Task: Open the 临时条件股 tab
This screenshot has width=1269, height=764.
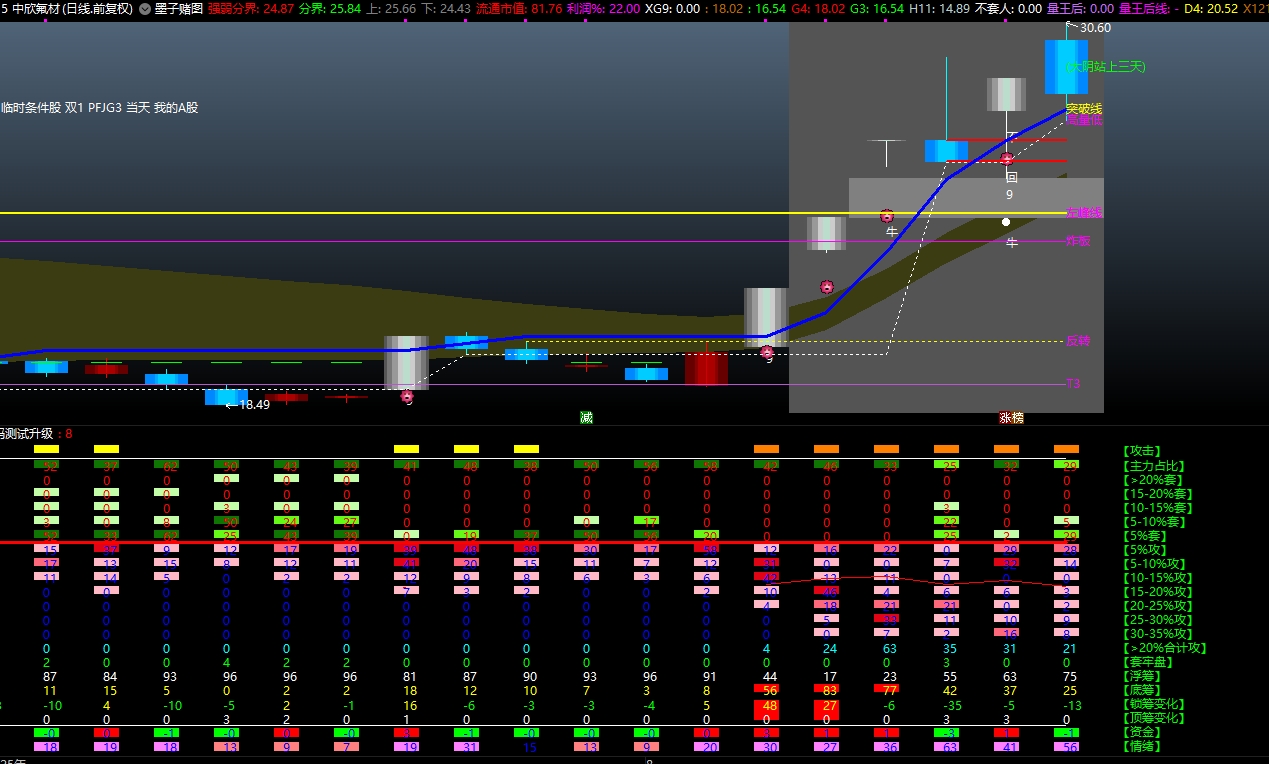Action: 30,107
